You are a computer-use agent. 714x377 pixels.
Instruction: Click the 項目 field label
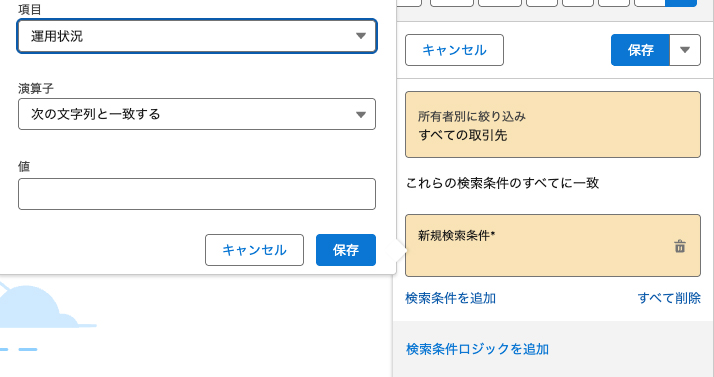pyautogui.click(x=30, y=10)
